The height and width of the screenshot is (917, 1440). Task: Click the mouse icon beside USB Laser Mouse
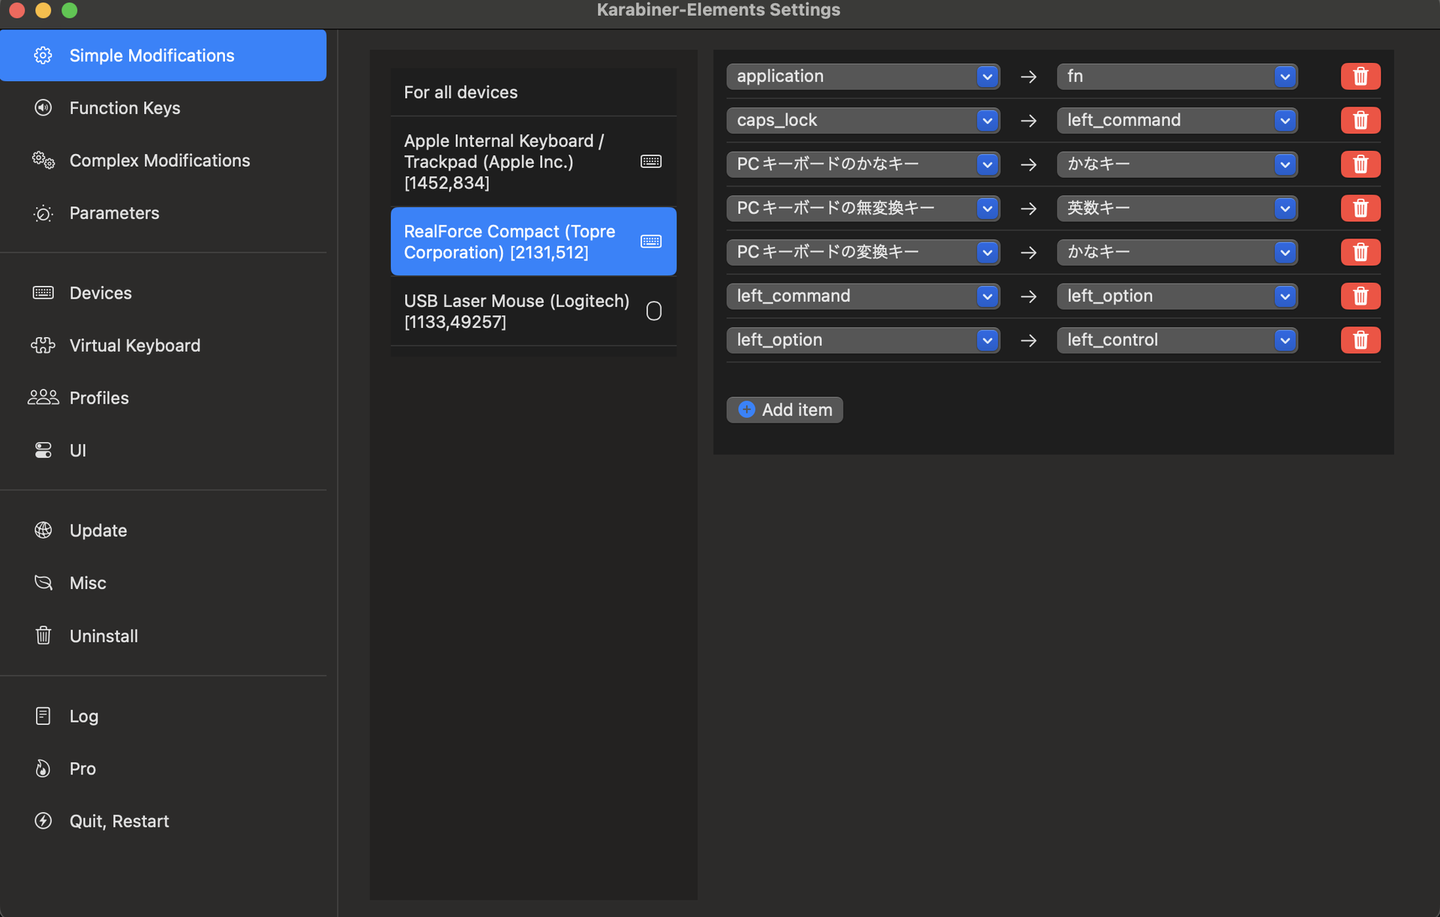pyautogui.click(x=654, y=311)
